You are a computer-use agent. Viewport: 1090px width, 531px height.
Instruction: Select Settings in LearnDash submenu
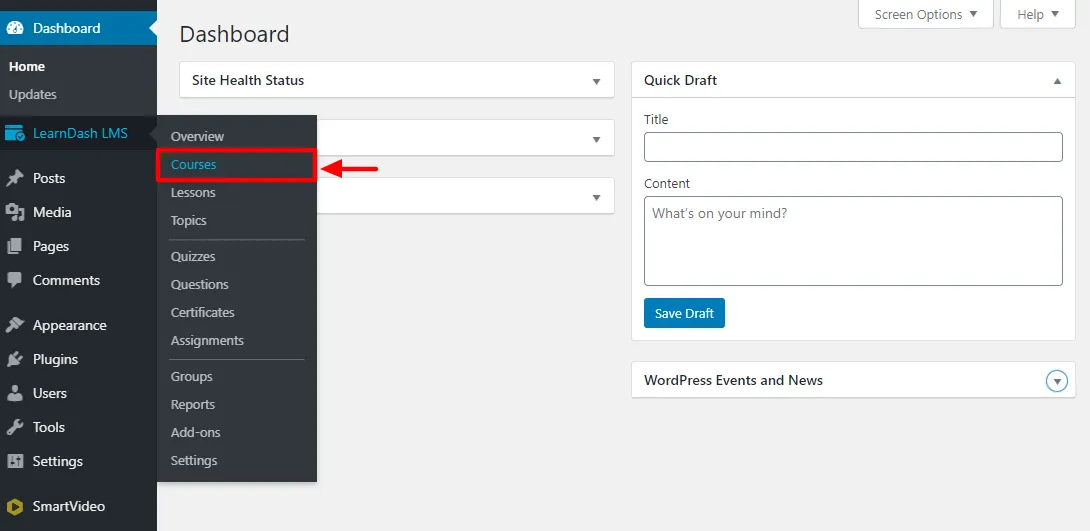194,461
